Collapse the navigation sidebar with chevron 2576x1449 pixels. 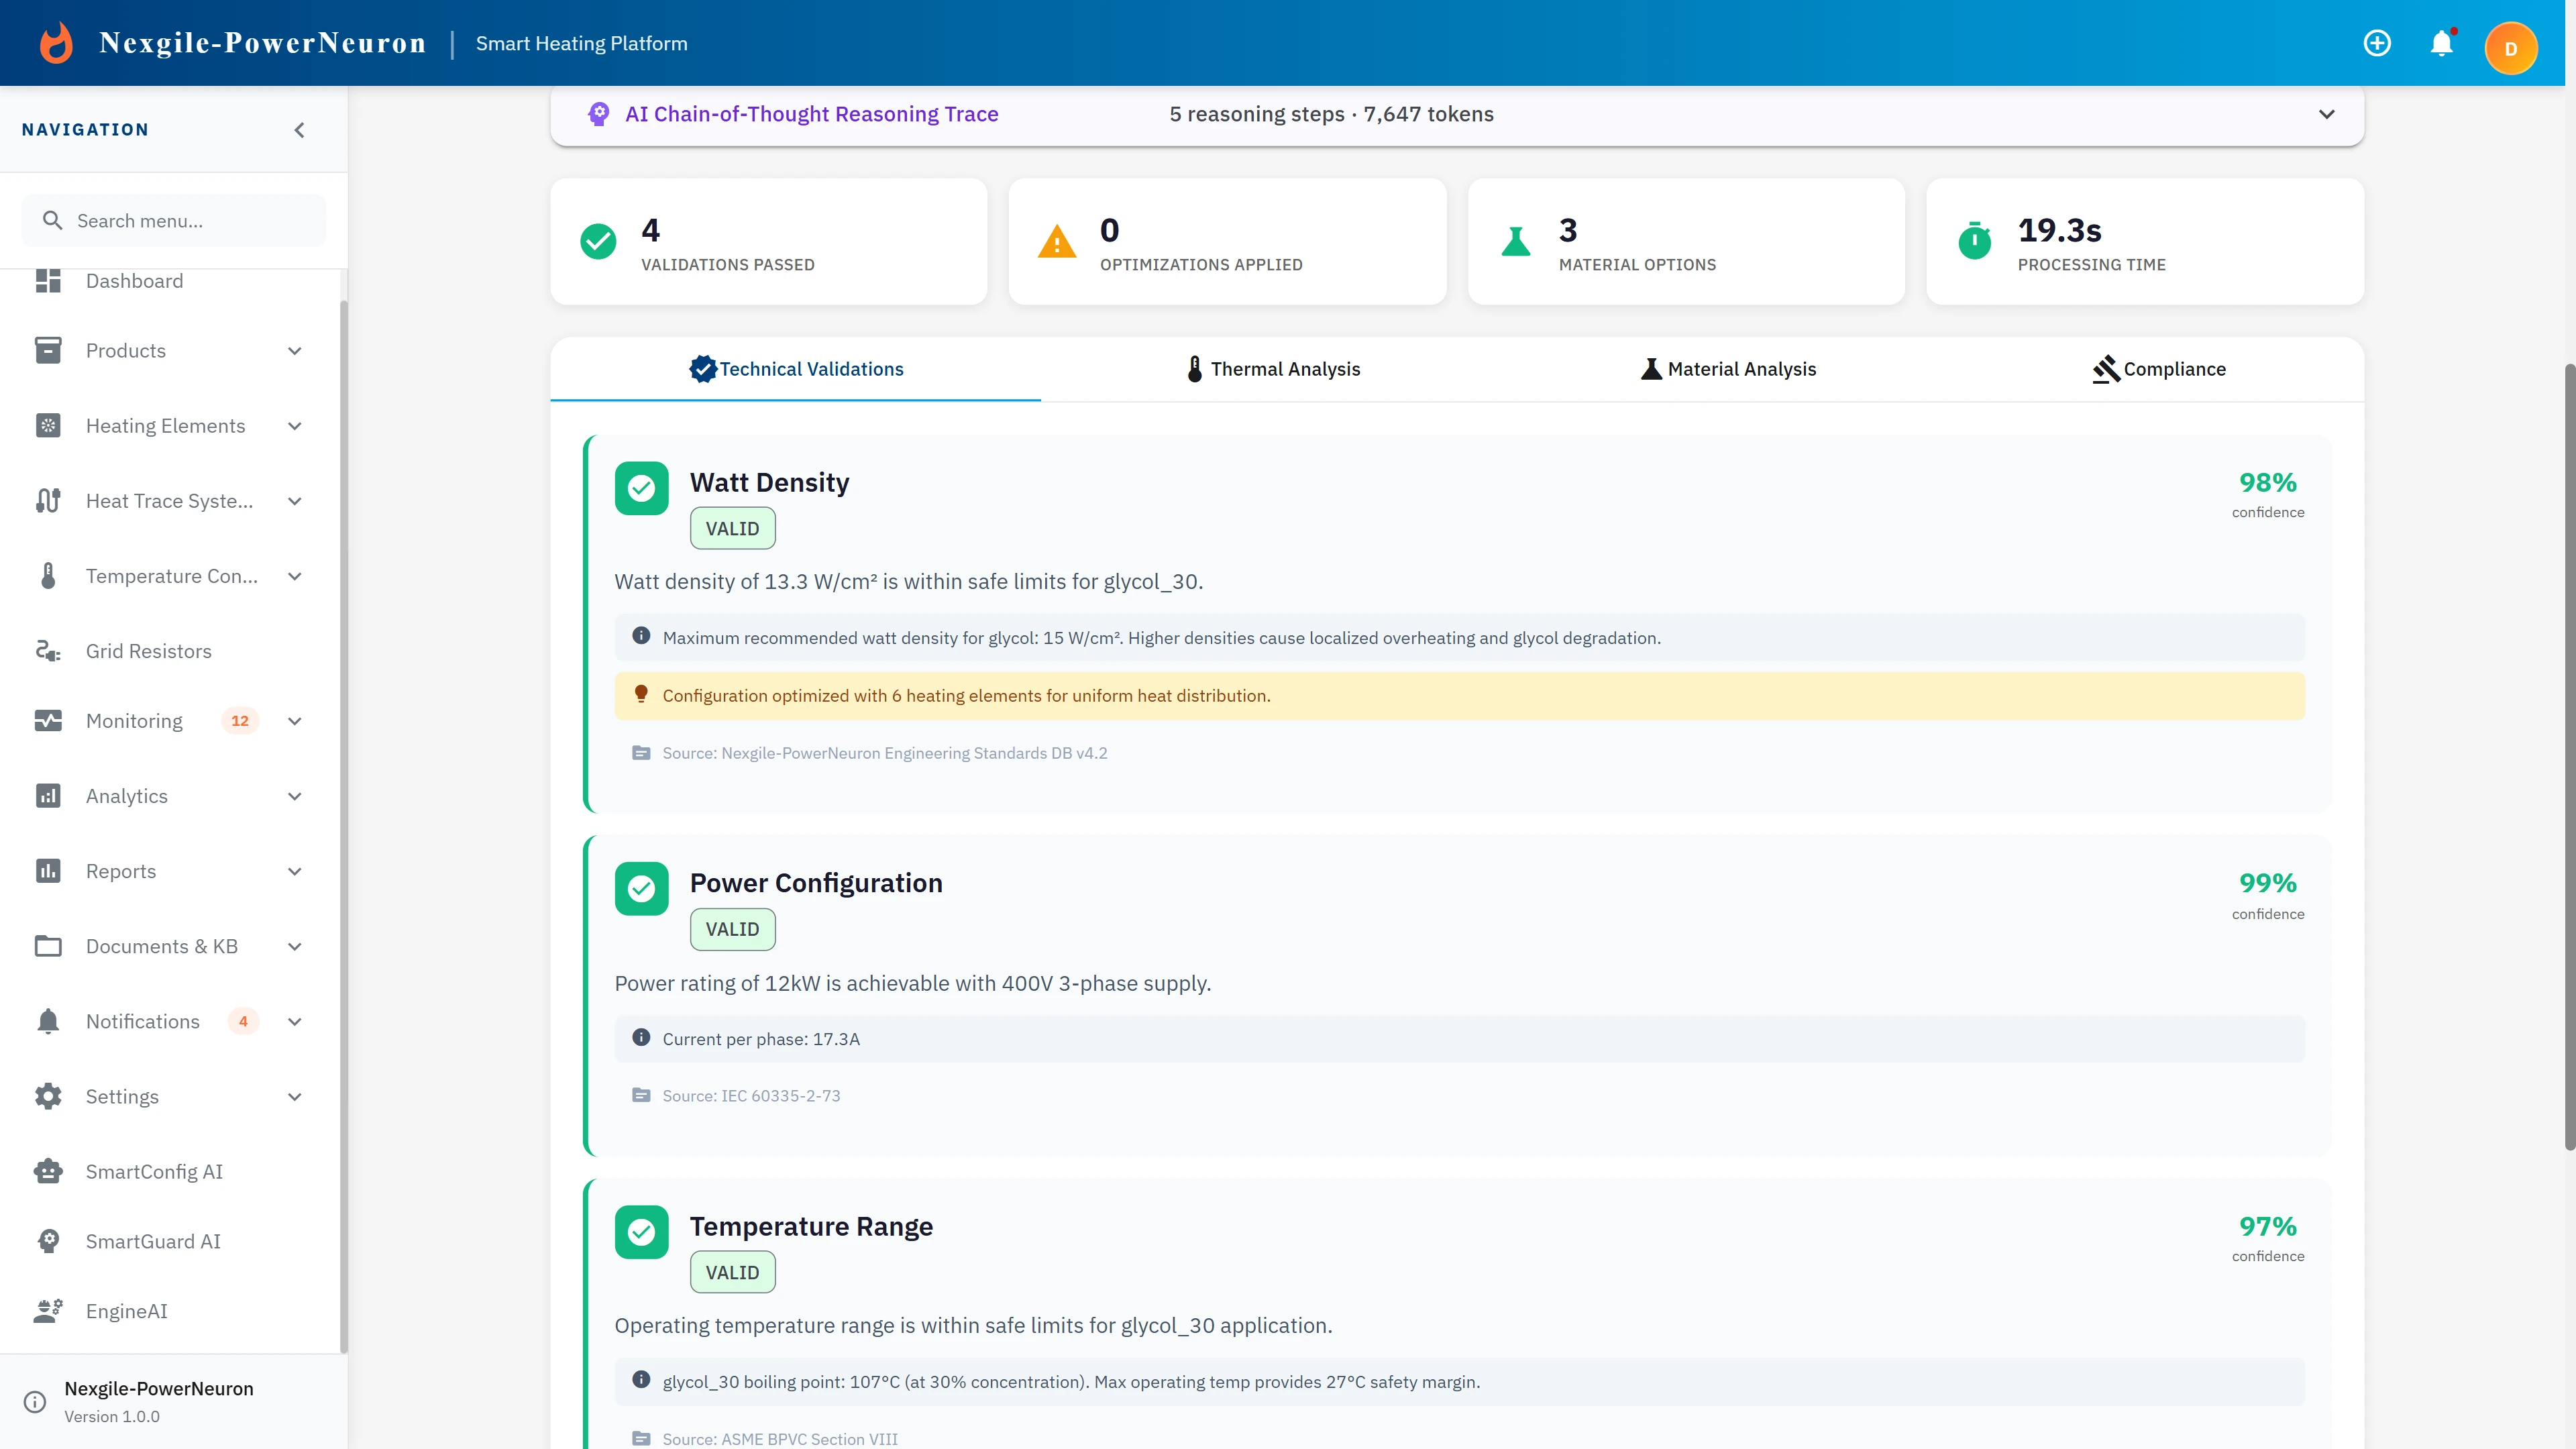click(299, 130)
